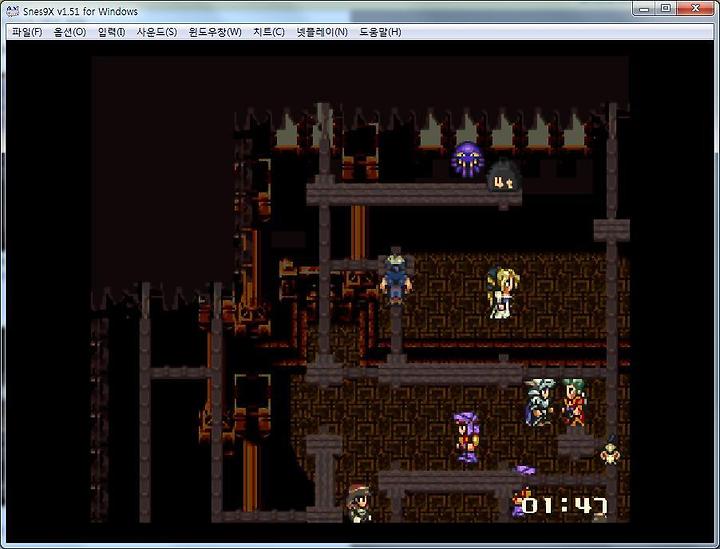Minimize the Snes9X window
720x549 pixels.
(644, 9)
